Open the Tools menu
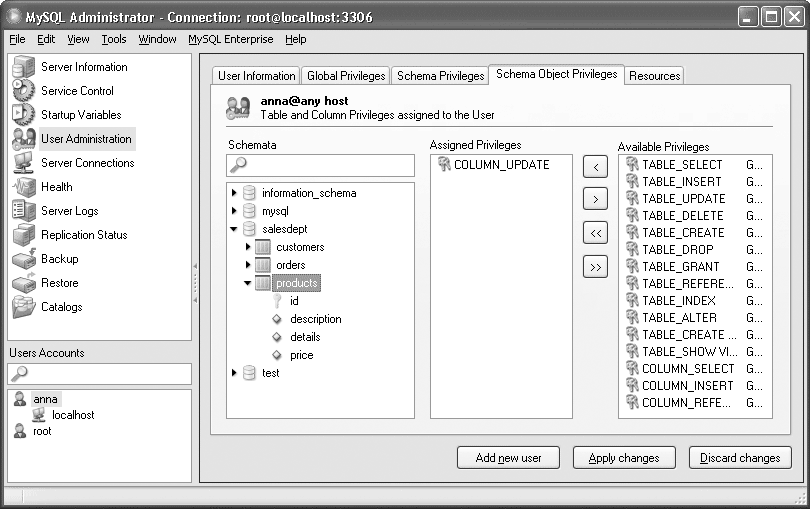The width and height of the screenshot is (810, 509). [x=114, y=39]
